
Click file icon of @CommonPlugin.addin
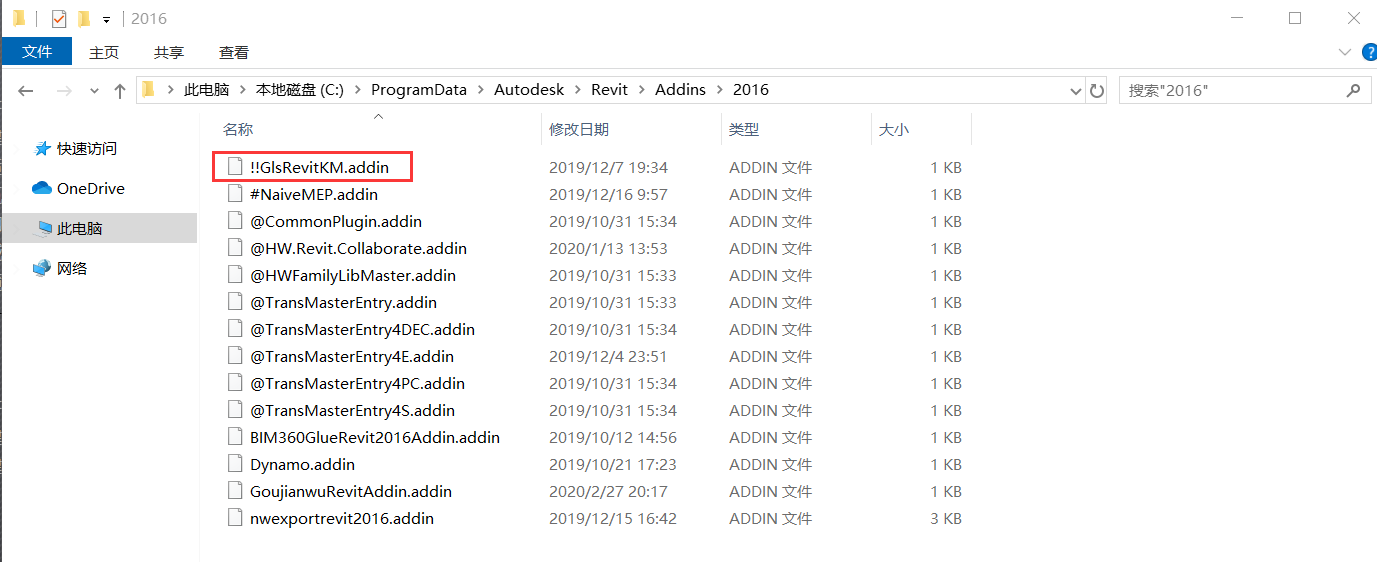[235, 221]
